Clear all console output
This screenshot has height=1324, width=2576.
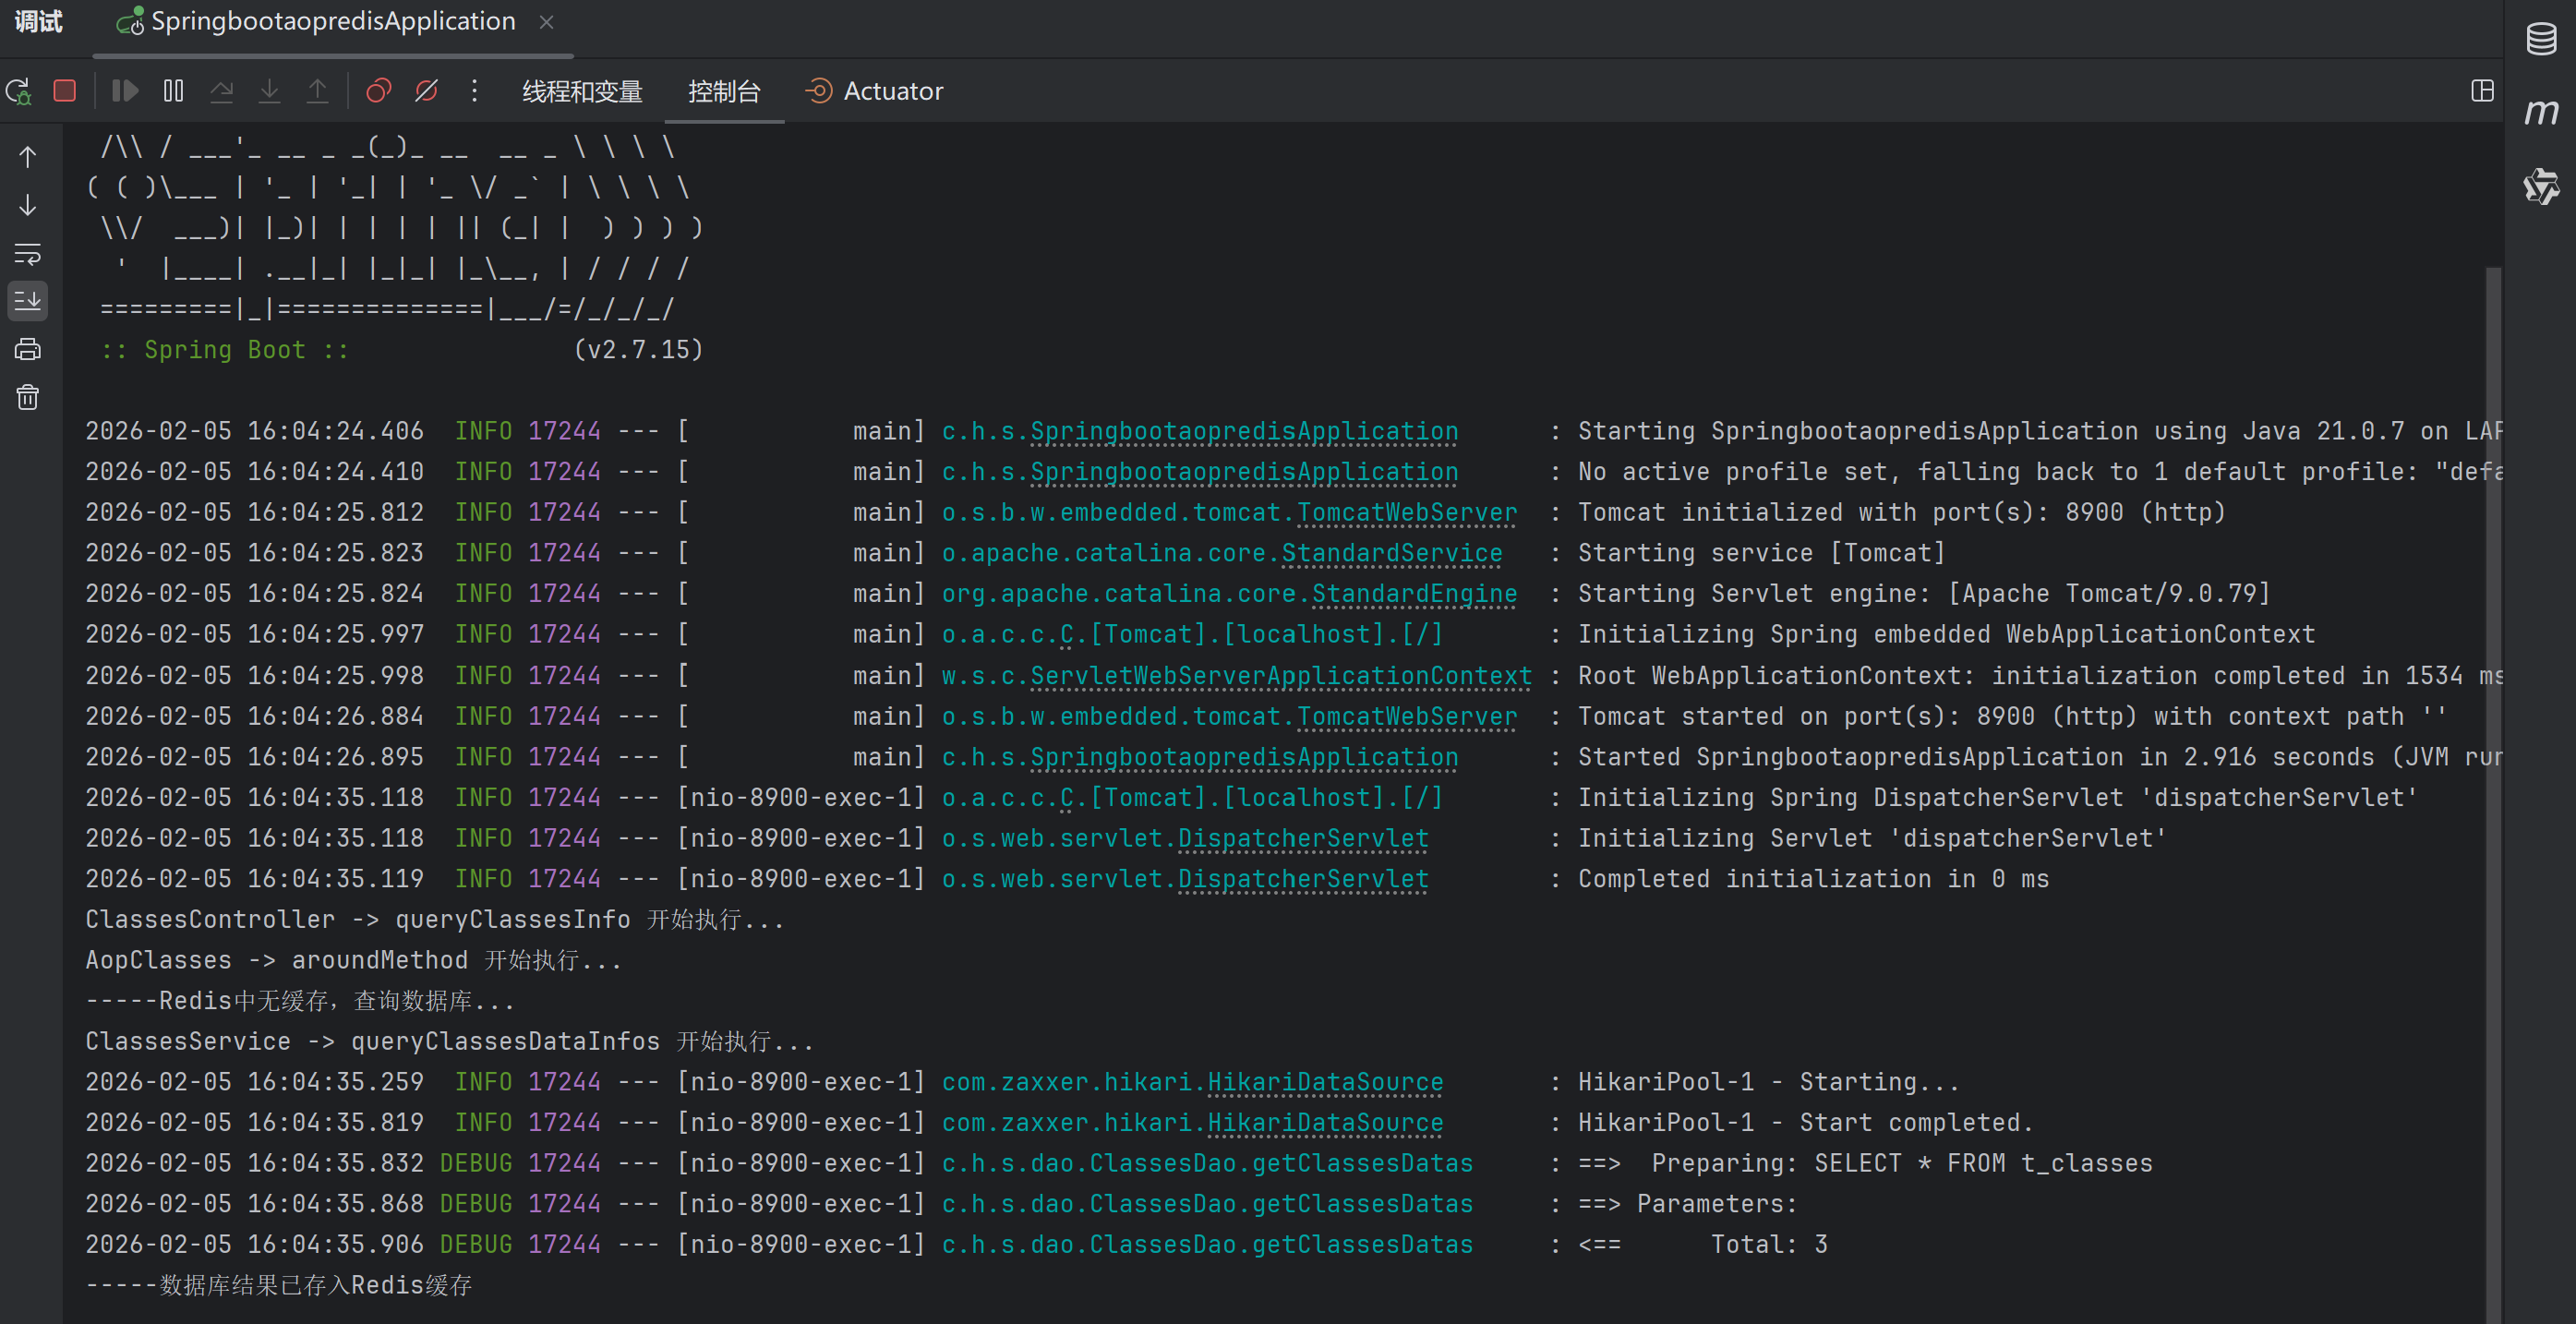[28, 397]
